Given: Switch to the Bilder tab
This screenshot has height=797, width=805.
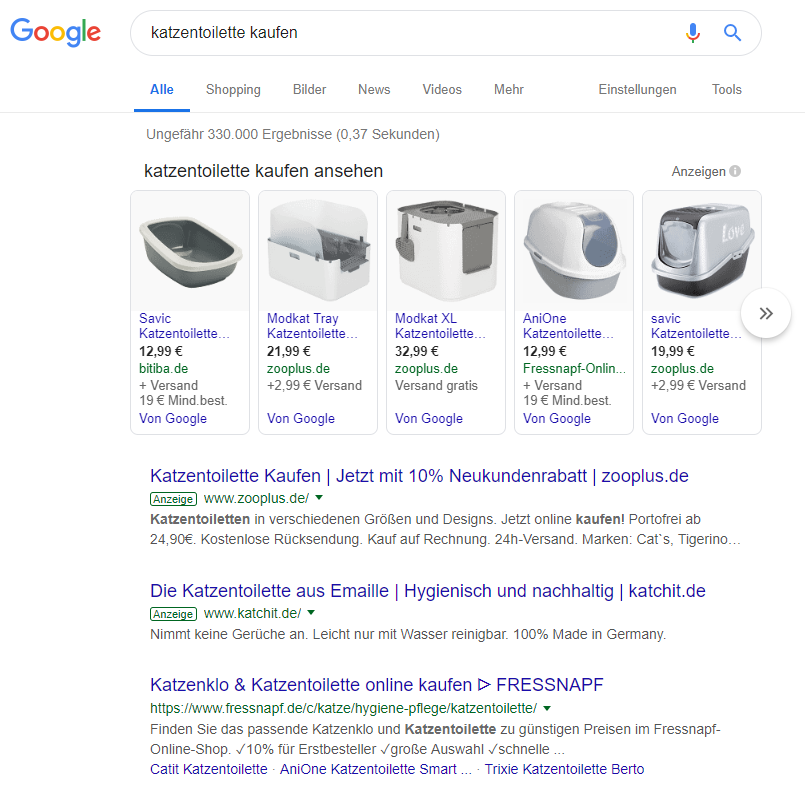Looking at the screenshot, I should point(309,90).
